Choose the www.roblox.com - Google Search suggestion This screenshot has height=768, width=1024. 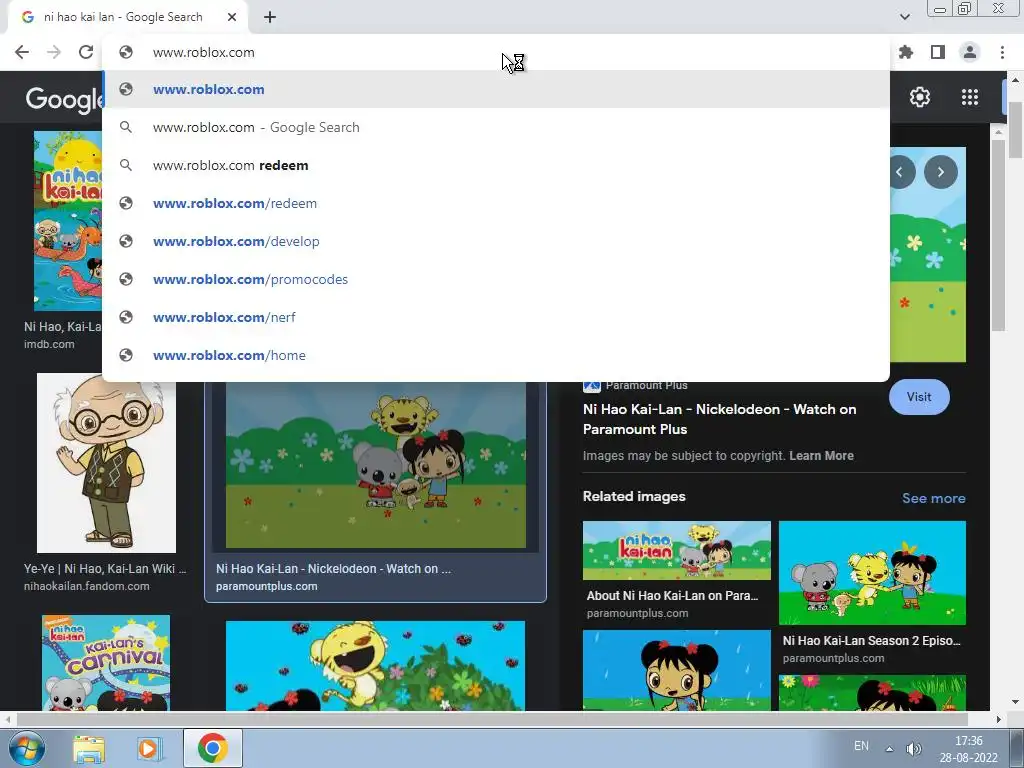pos(496,127)
